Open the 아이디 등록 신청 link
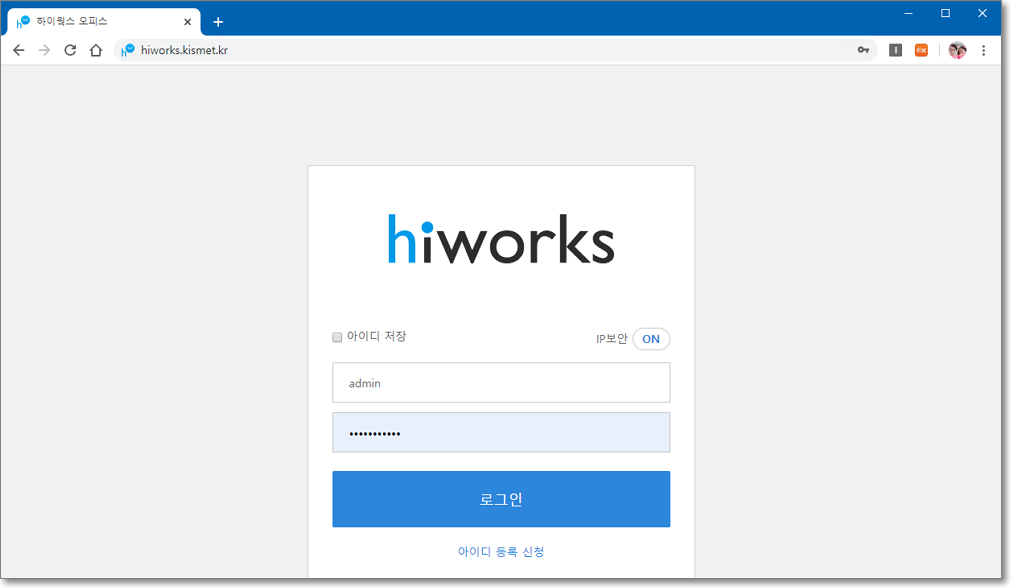Image resolution: width=1011 pixels, height=588 pixels. tap(501, 552)
